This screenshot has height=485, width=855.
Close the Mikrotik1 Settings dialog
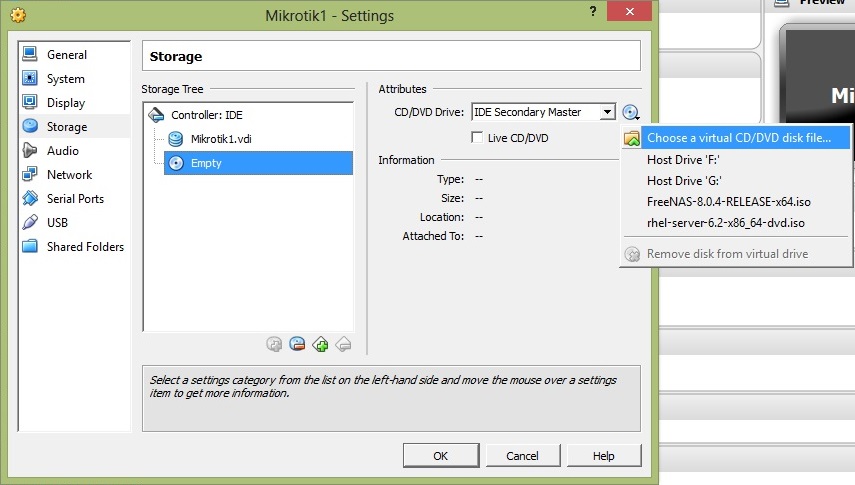629,11
